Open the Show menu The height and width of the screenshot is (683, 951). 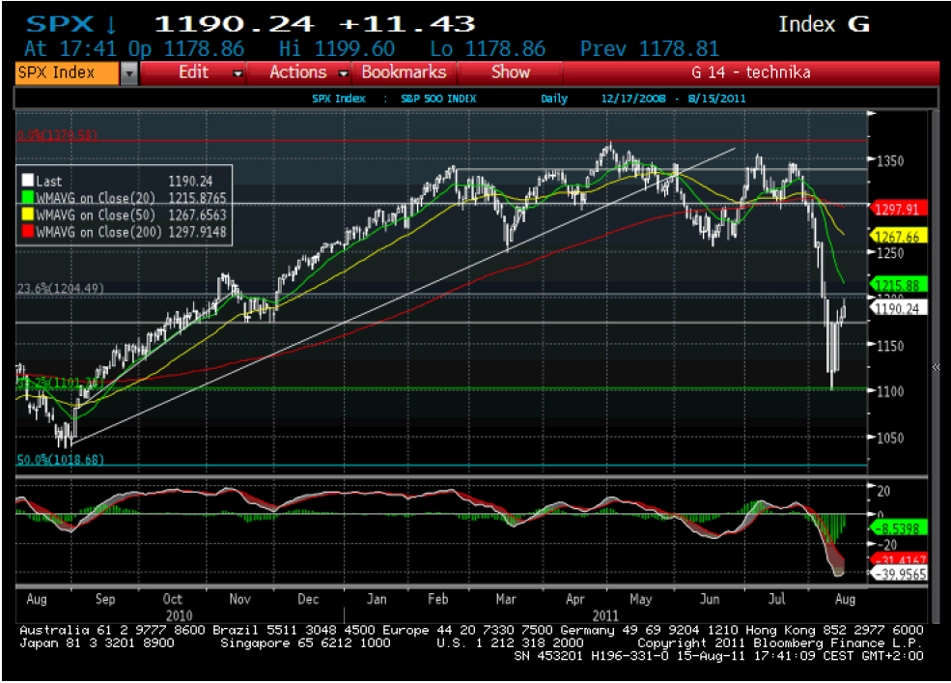[510, 73]
